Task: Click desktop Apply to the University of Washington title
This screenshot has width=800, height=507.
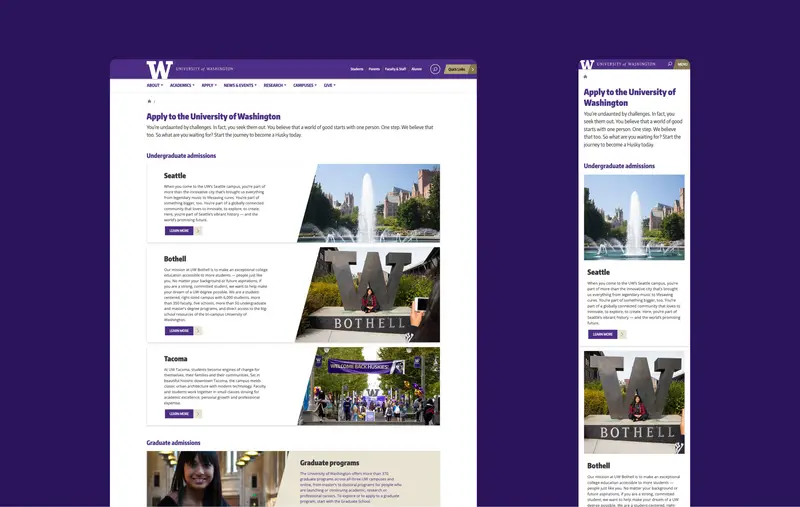Action: tap(213, 116)
